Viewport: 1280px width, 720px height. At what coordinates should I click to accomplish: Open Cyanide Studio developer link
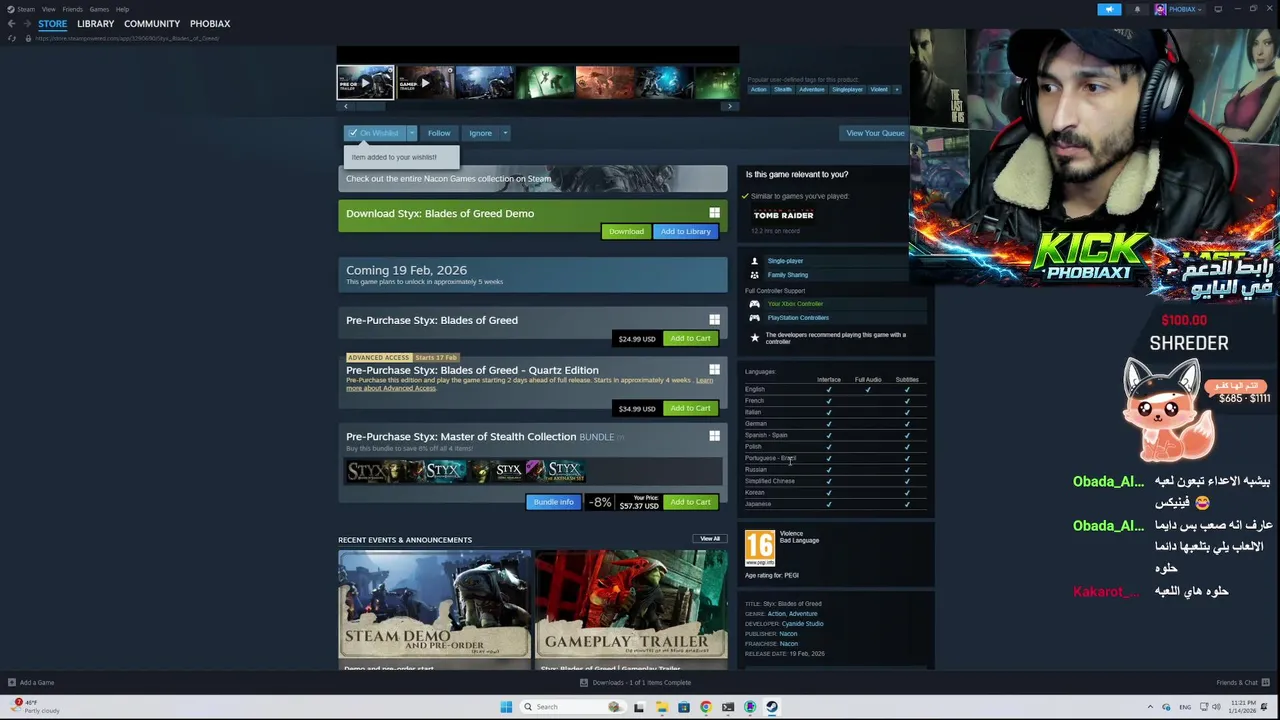click(x=802, y=624)
